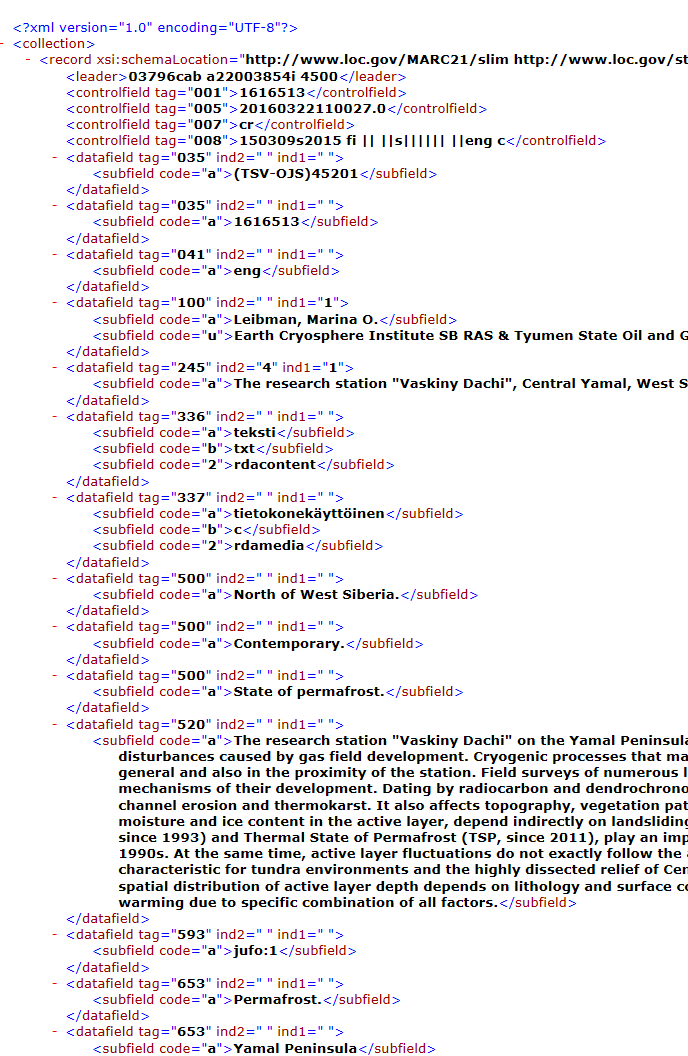Click controlfield 001 value 1616513

click(x=272, y=93)
